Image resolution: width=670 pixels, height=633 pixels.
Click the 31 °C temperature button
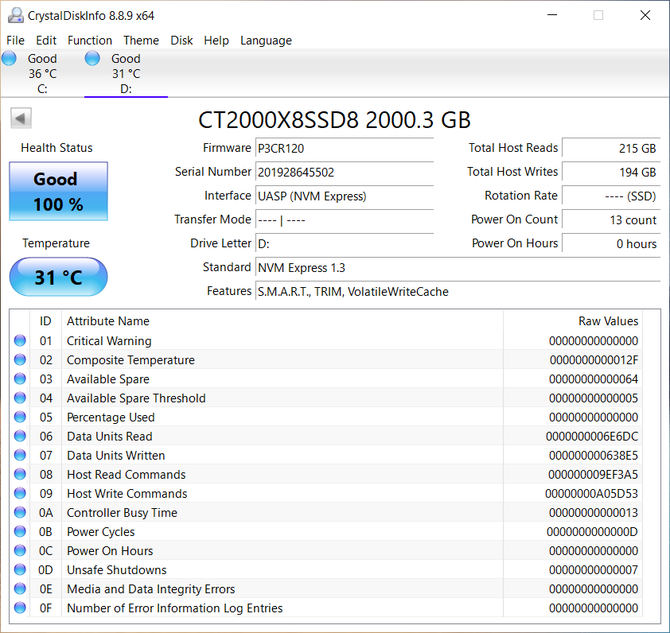click(58, 277)
